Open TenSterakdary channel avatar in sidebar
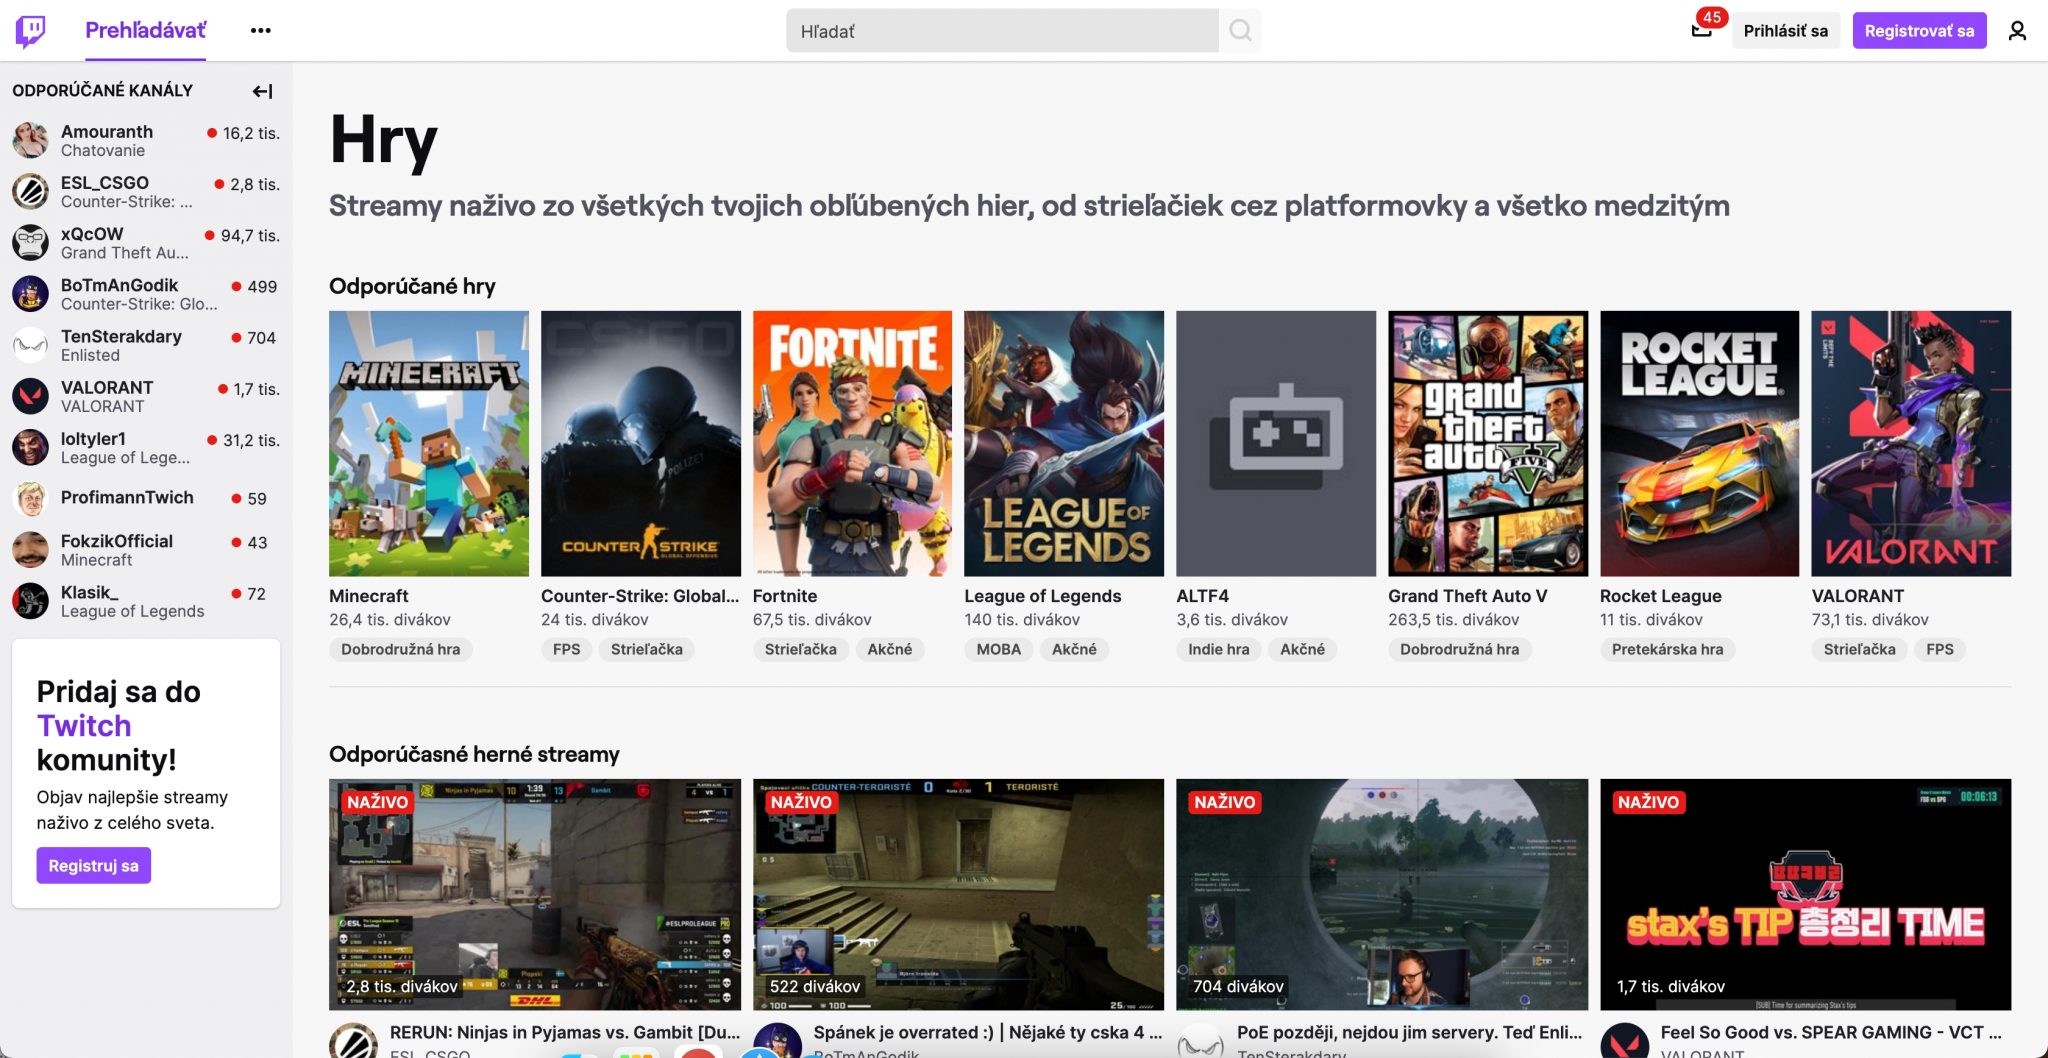Screen dimensions: 2048x1058 point(31,345)
